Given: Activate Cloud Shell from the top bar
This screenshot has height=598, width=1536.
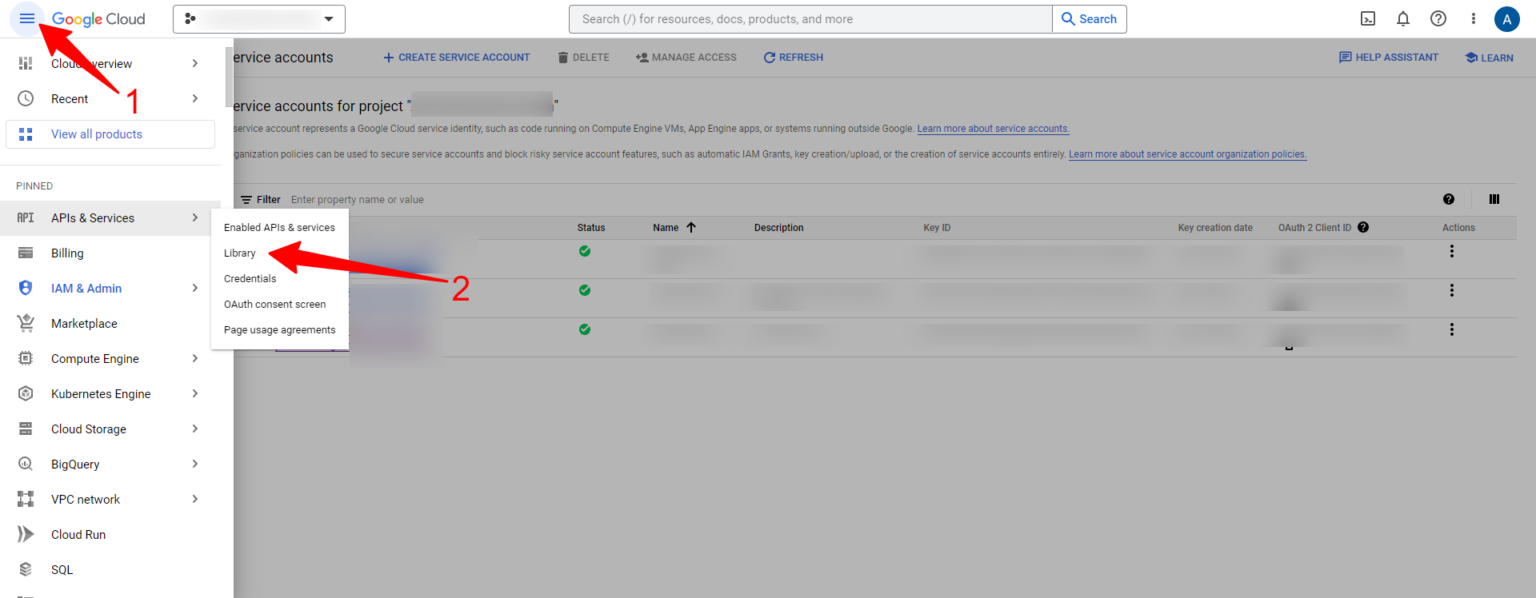Looking at the screenshot, I should pyautogui.click(x=1367, y=18).
